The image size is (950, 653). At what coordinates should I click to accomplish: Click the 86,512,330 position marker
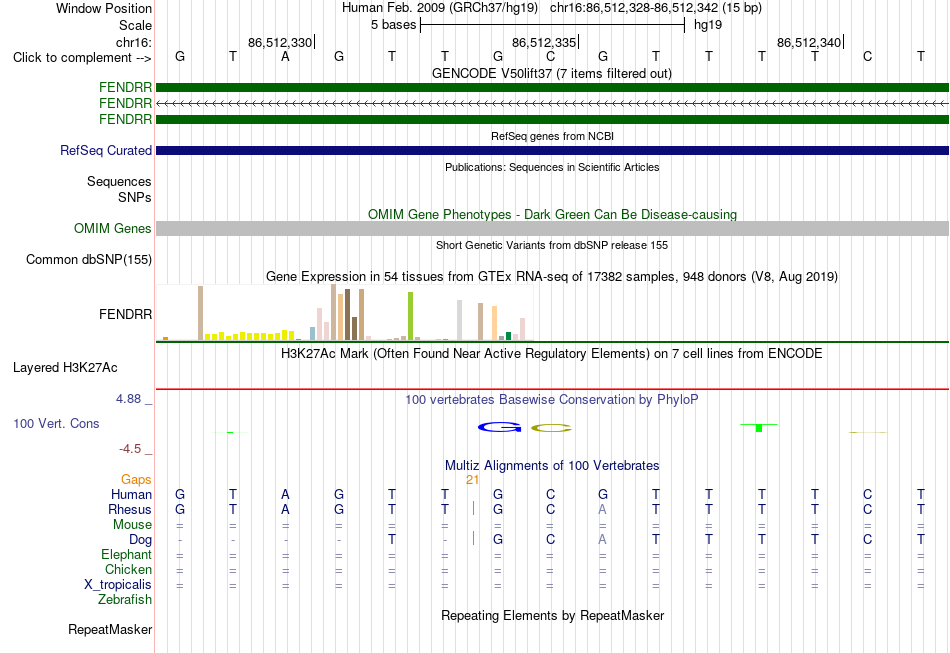click(x=280, y=43)
